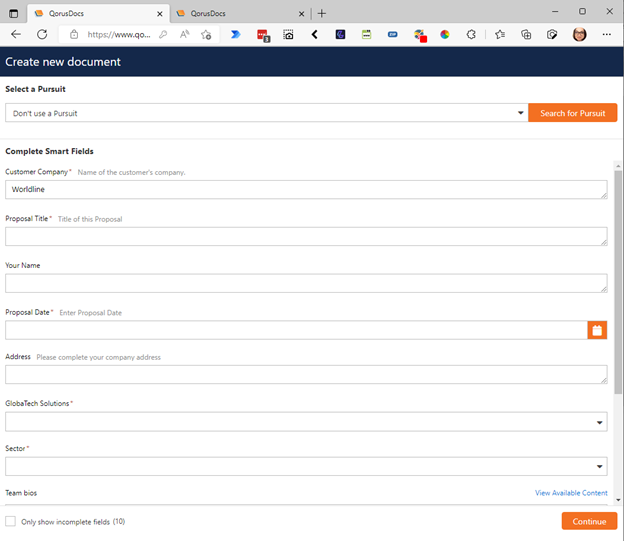Click the red calendar extension icon
The image size is (624, 541).
[x=263, y=35]
